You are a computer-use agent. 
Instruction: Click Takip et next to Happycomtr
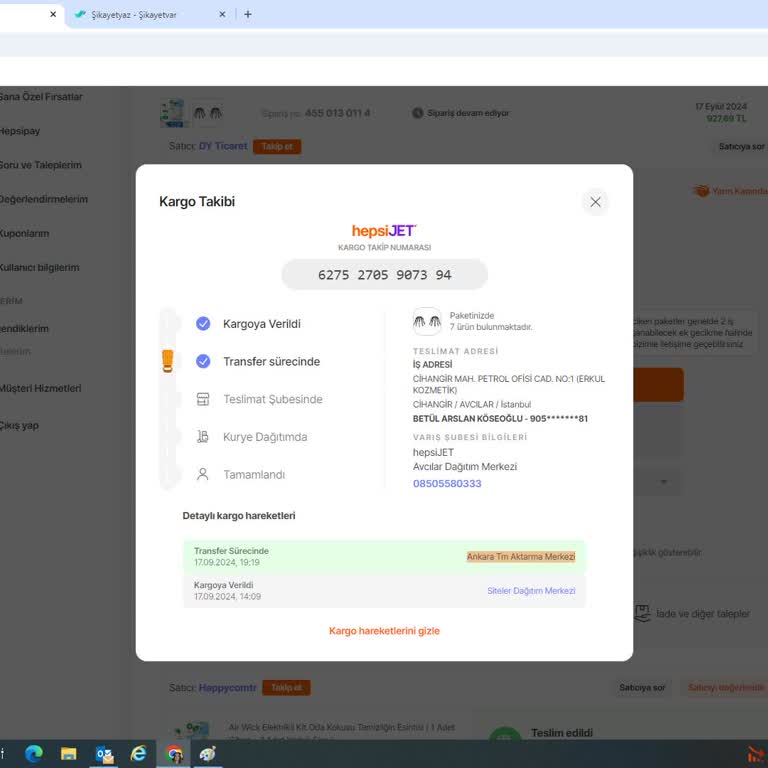(286, 688)
